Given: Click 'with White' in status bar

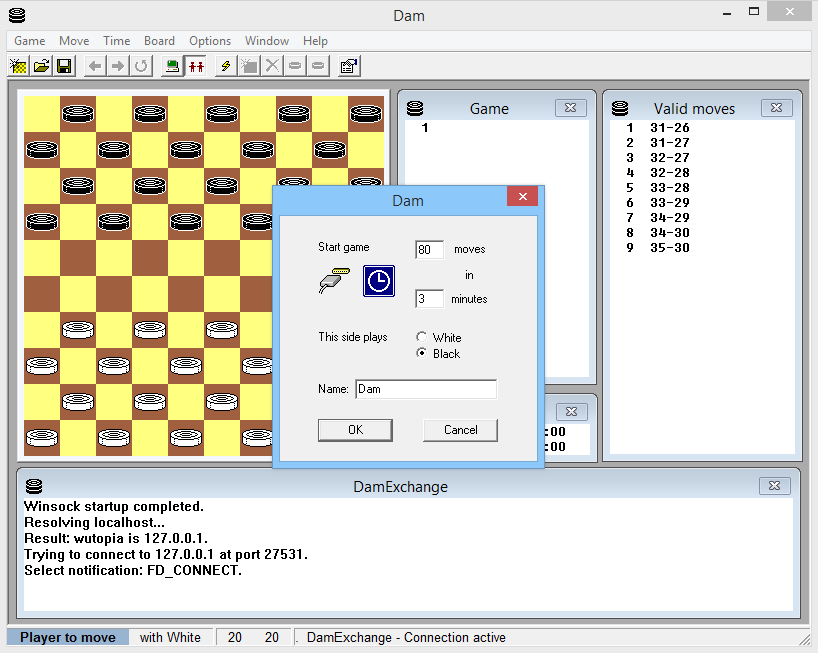Looking at the screenshot, I should [170, 637].
